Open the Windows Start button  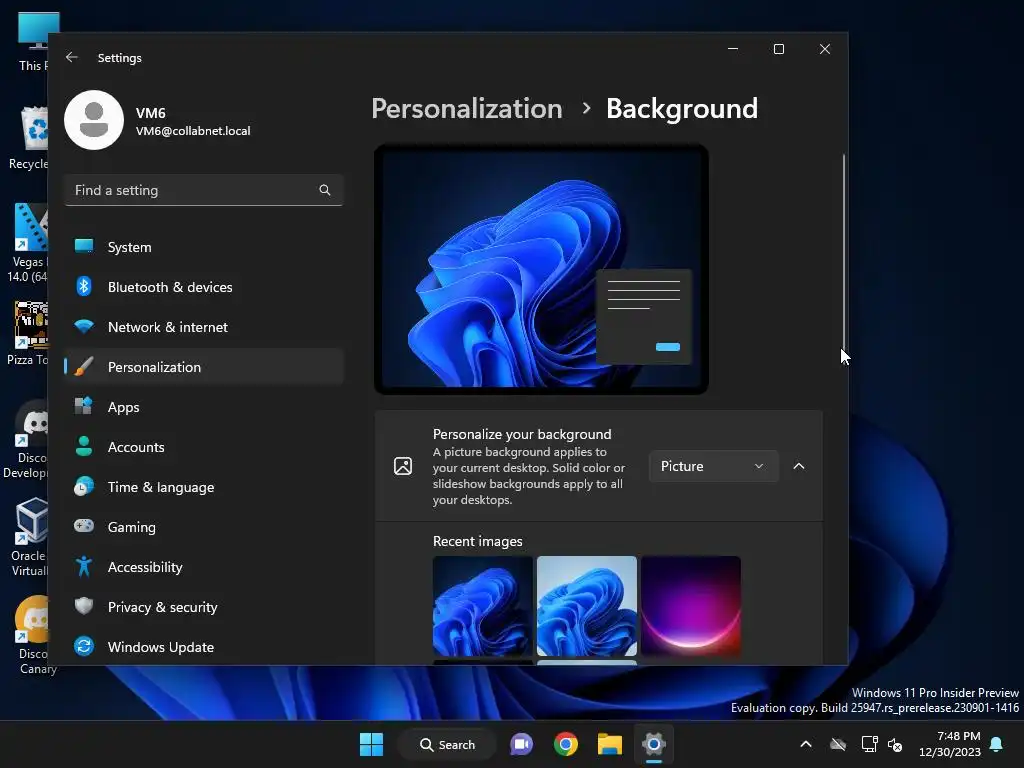tap(372, 744)
